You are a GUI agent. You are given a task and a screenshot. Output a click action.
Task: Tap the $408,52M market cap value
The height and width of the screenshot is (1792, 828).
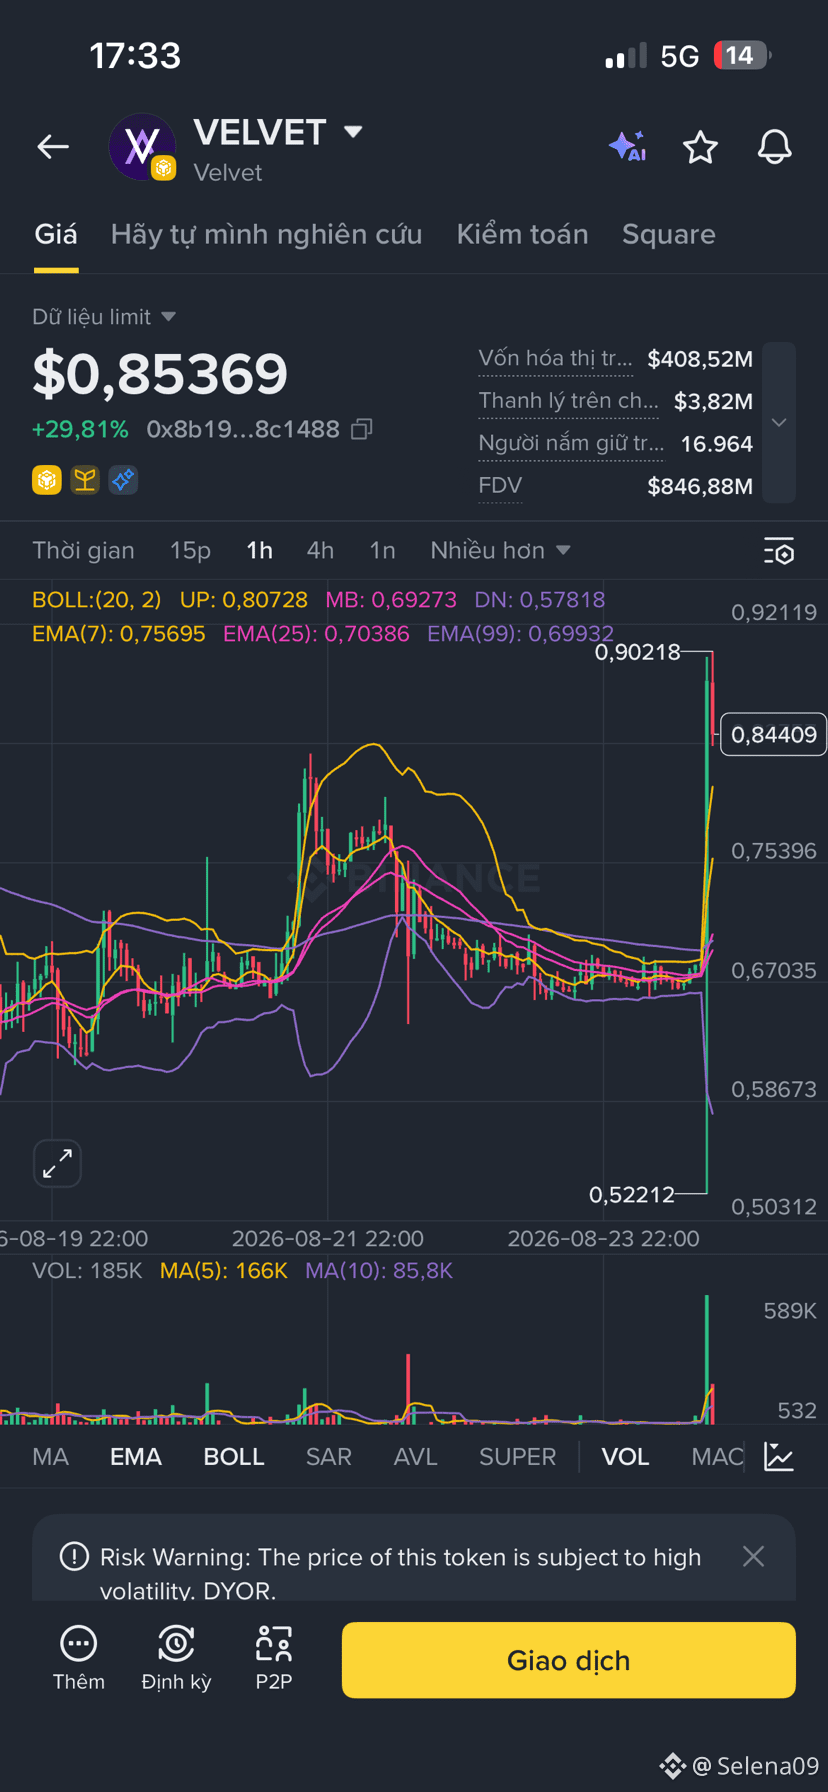tap(700, 359)
